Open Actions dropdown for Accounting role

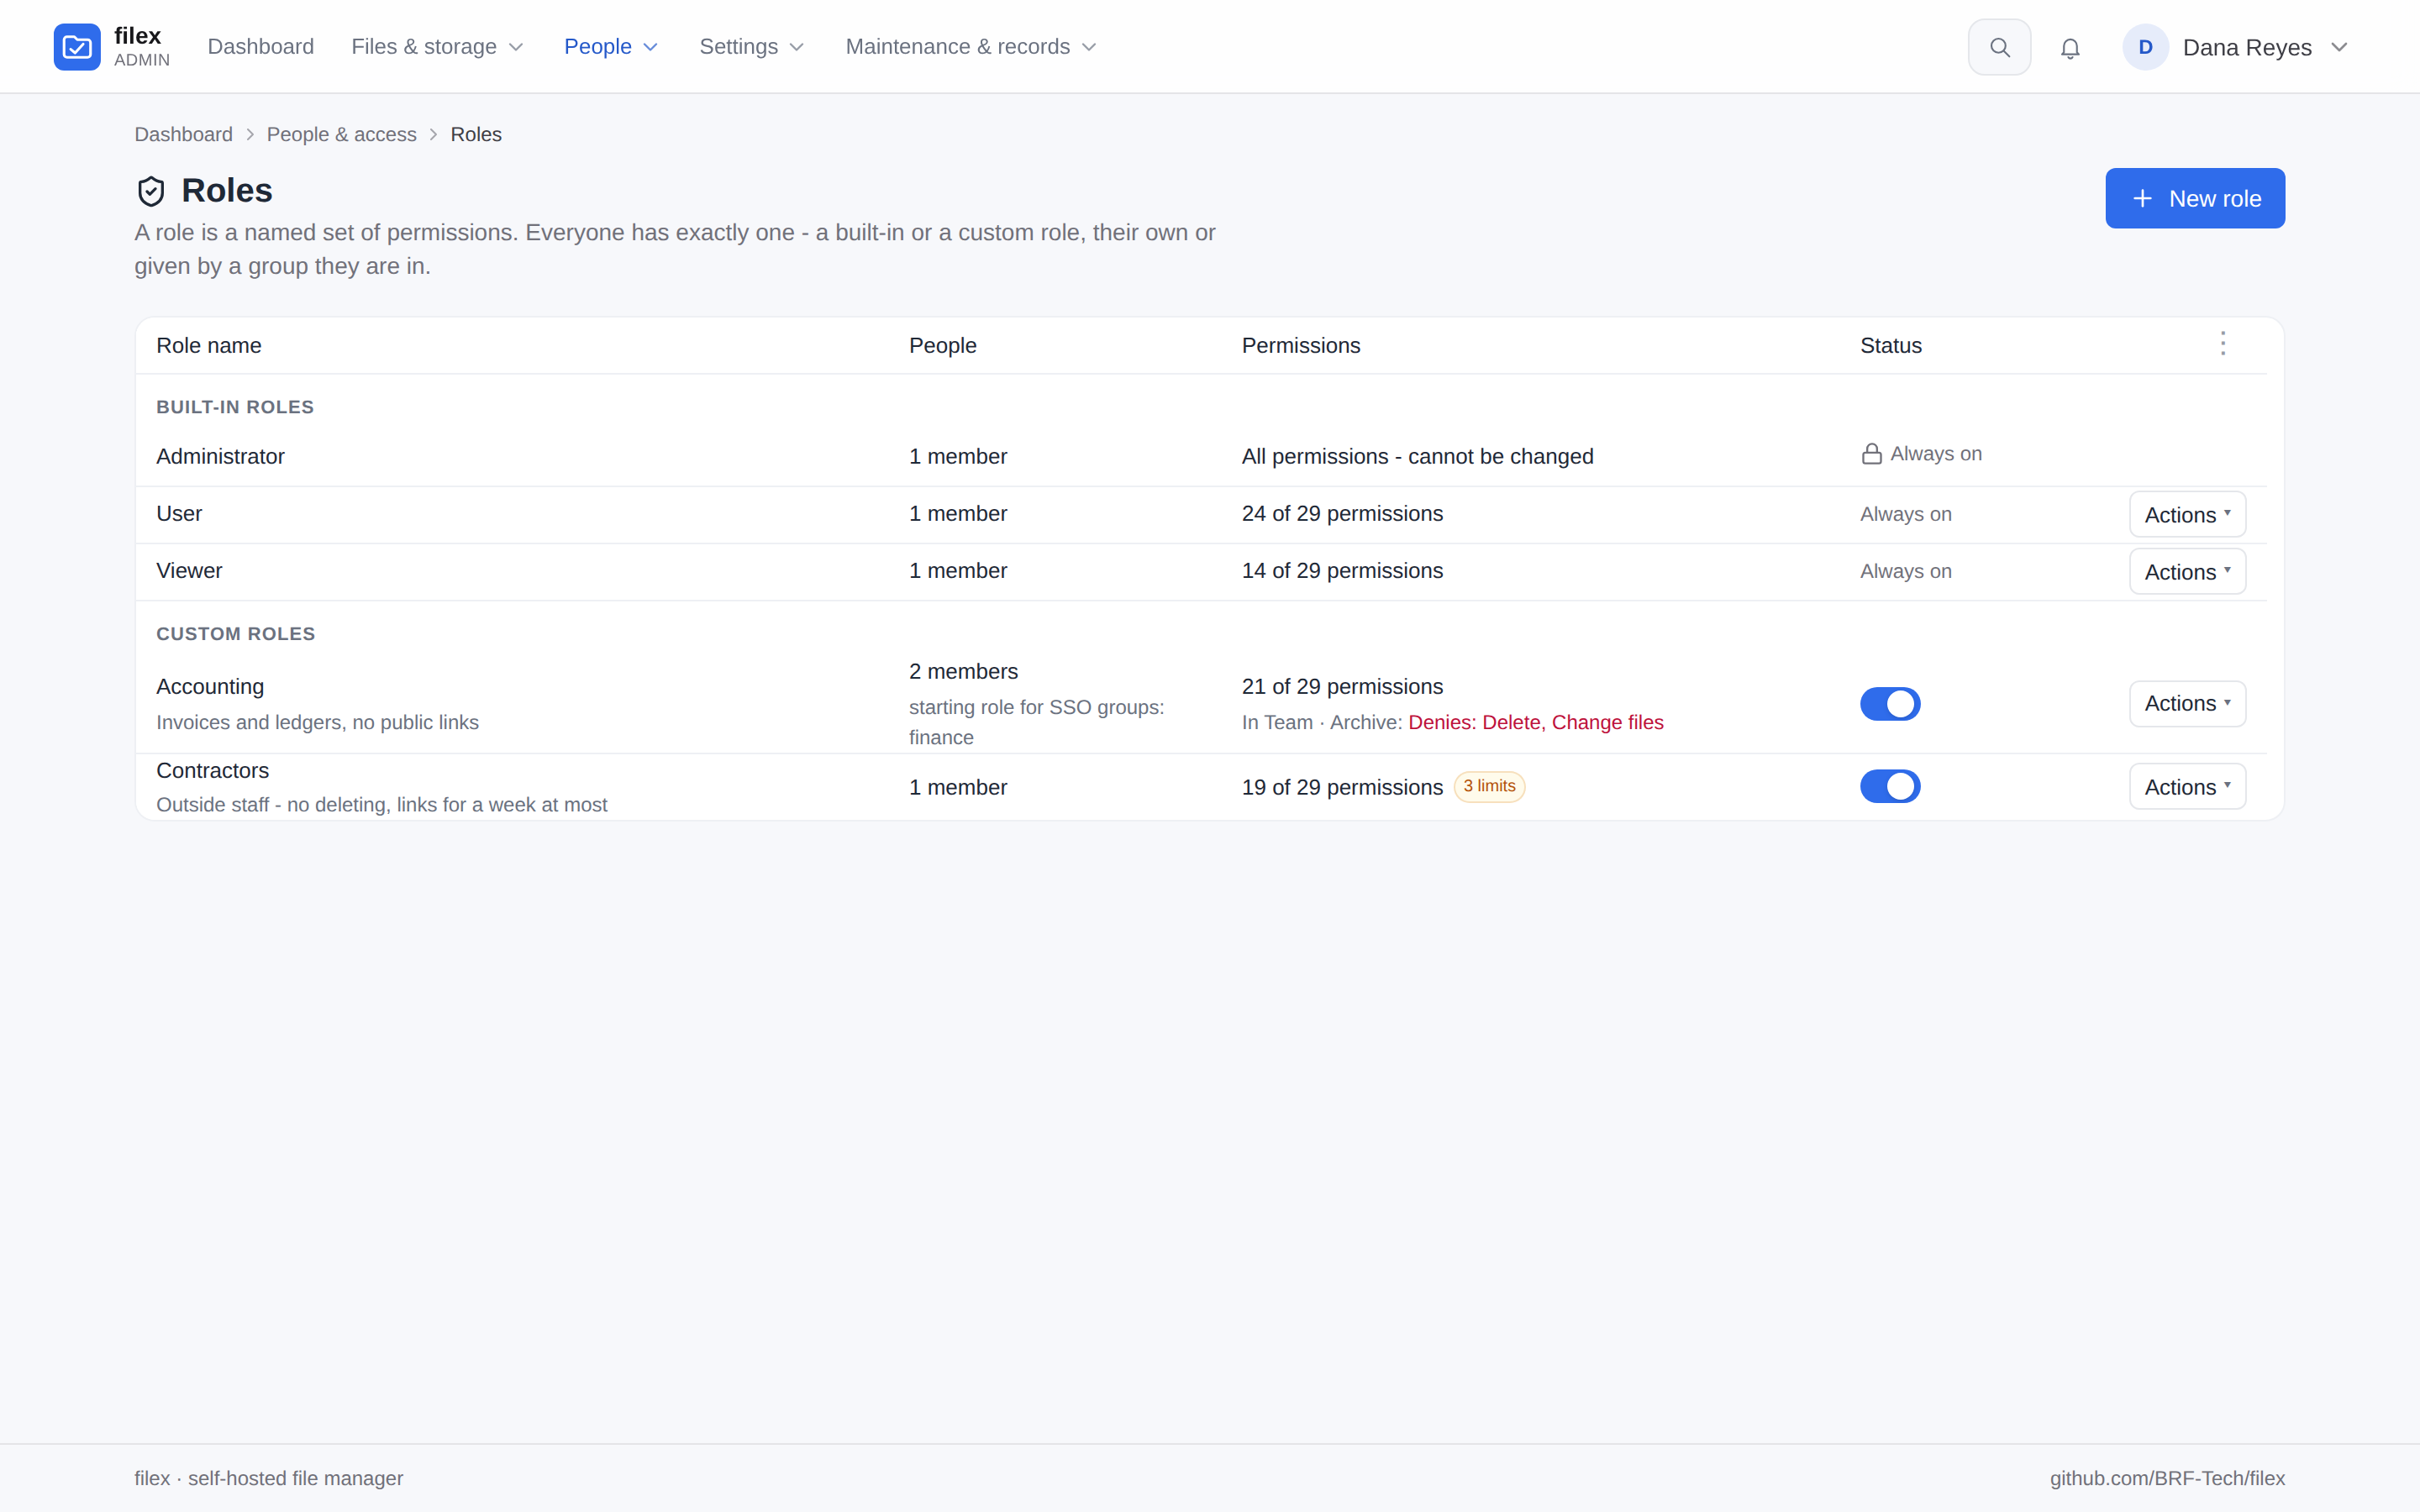point(2187,704)
